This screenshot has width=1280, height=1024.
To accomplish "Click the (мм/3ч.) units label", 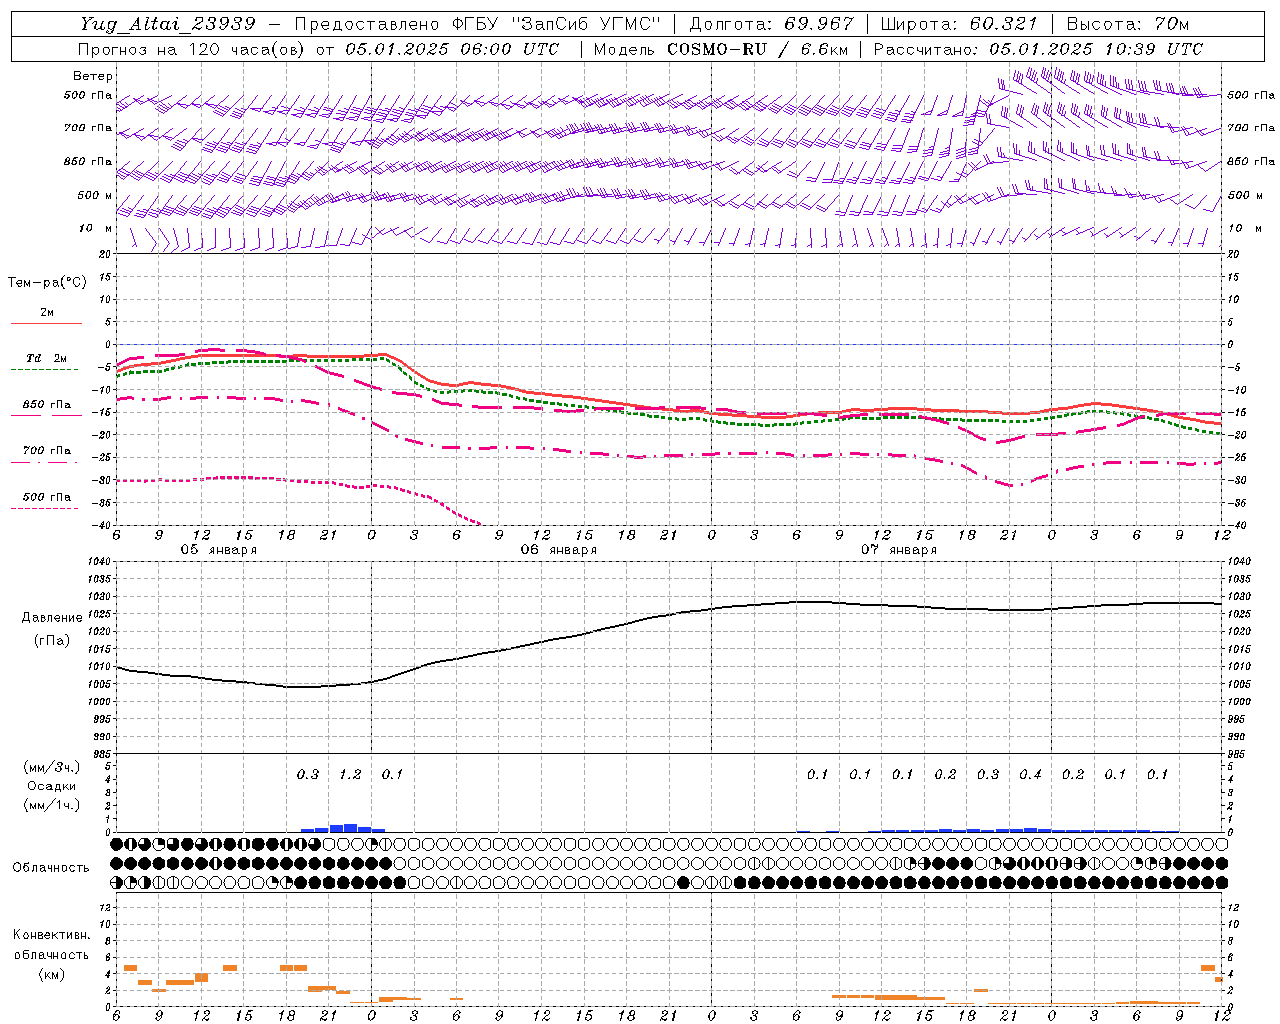I will click(x=51, y=767).
